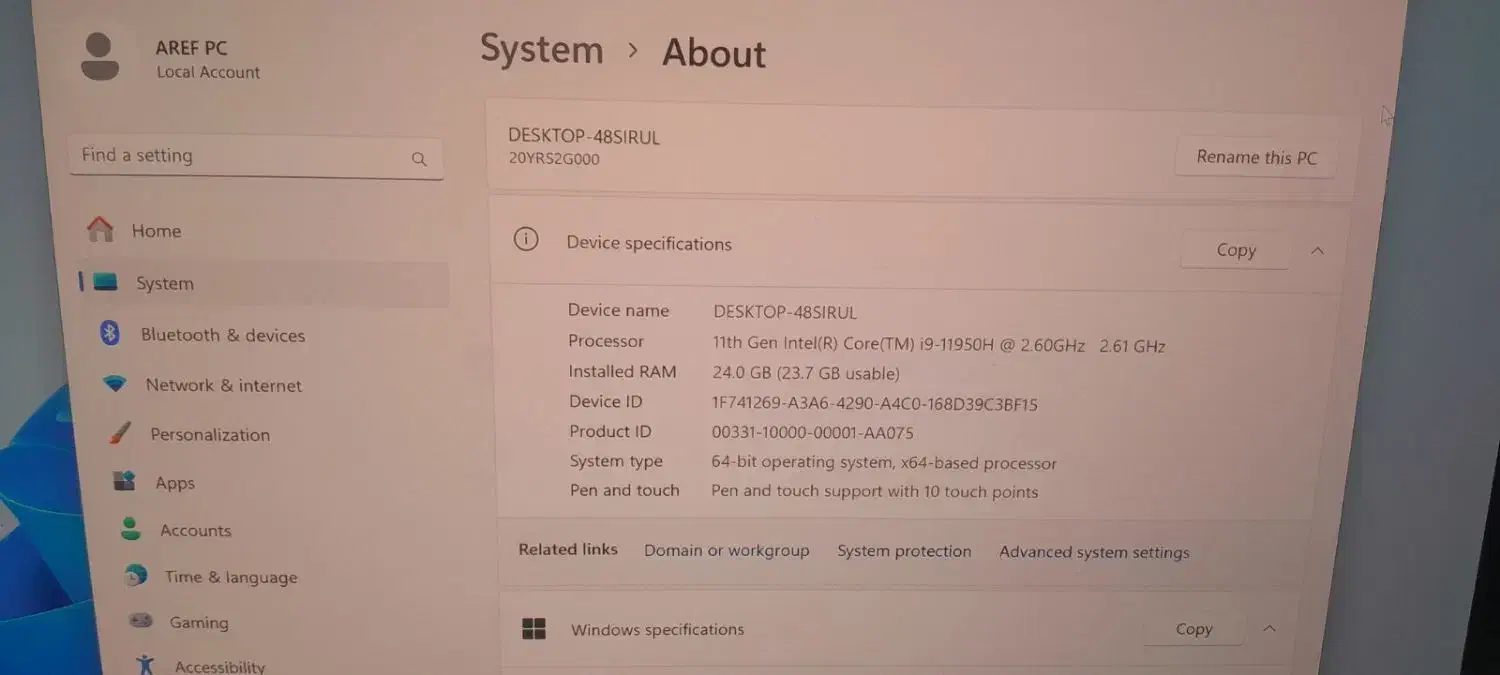Collapse the Device specifications section
The height and width of the screenshot is (675, 1500).
tap(1317, 251)
